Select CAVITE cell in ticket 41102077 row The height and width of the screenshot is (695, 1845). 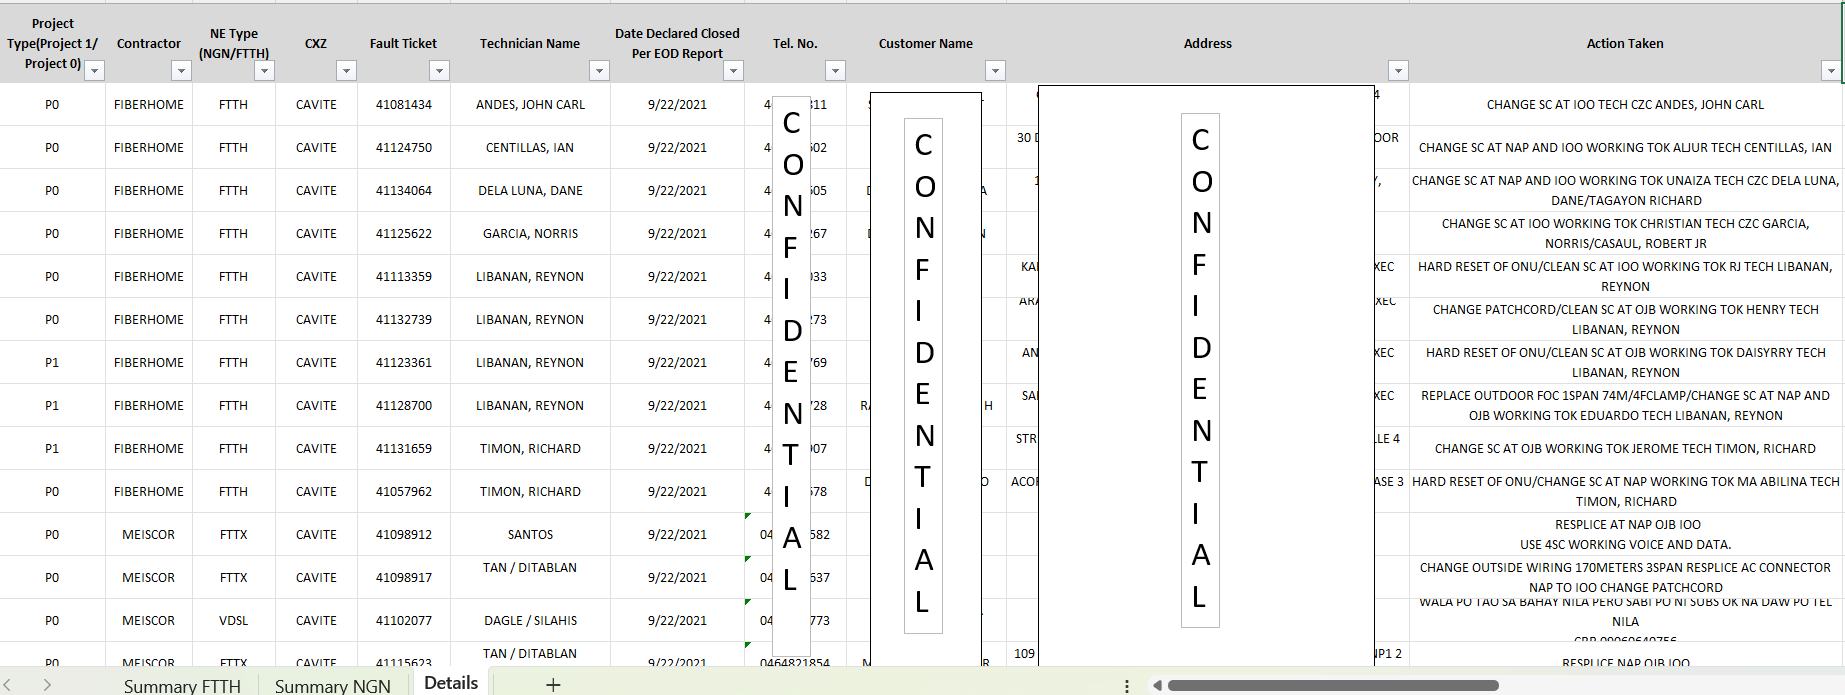pyautogui.click(x=316, y=620)
